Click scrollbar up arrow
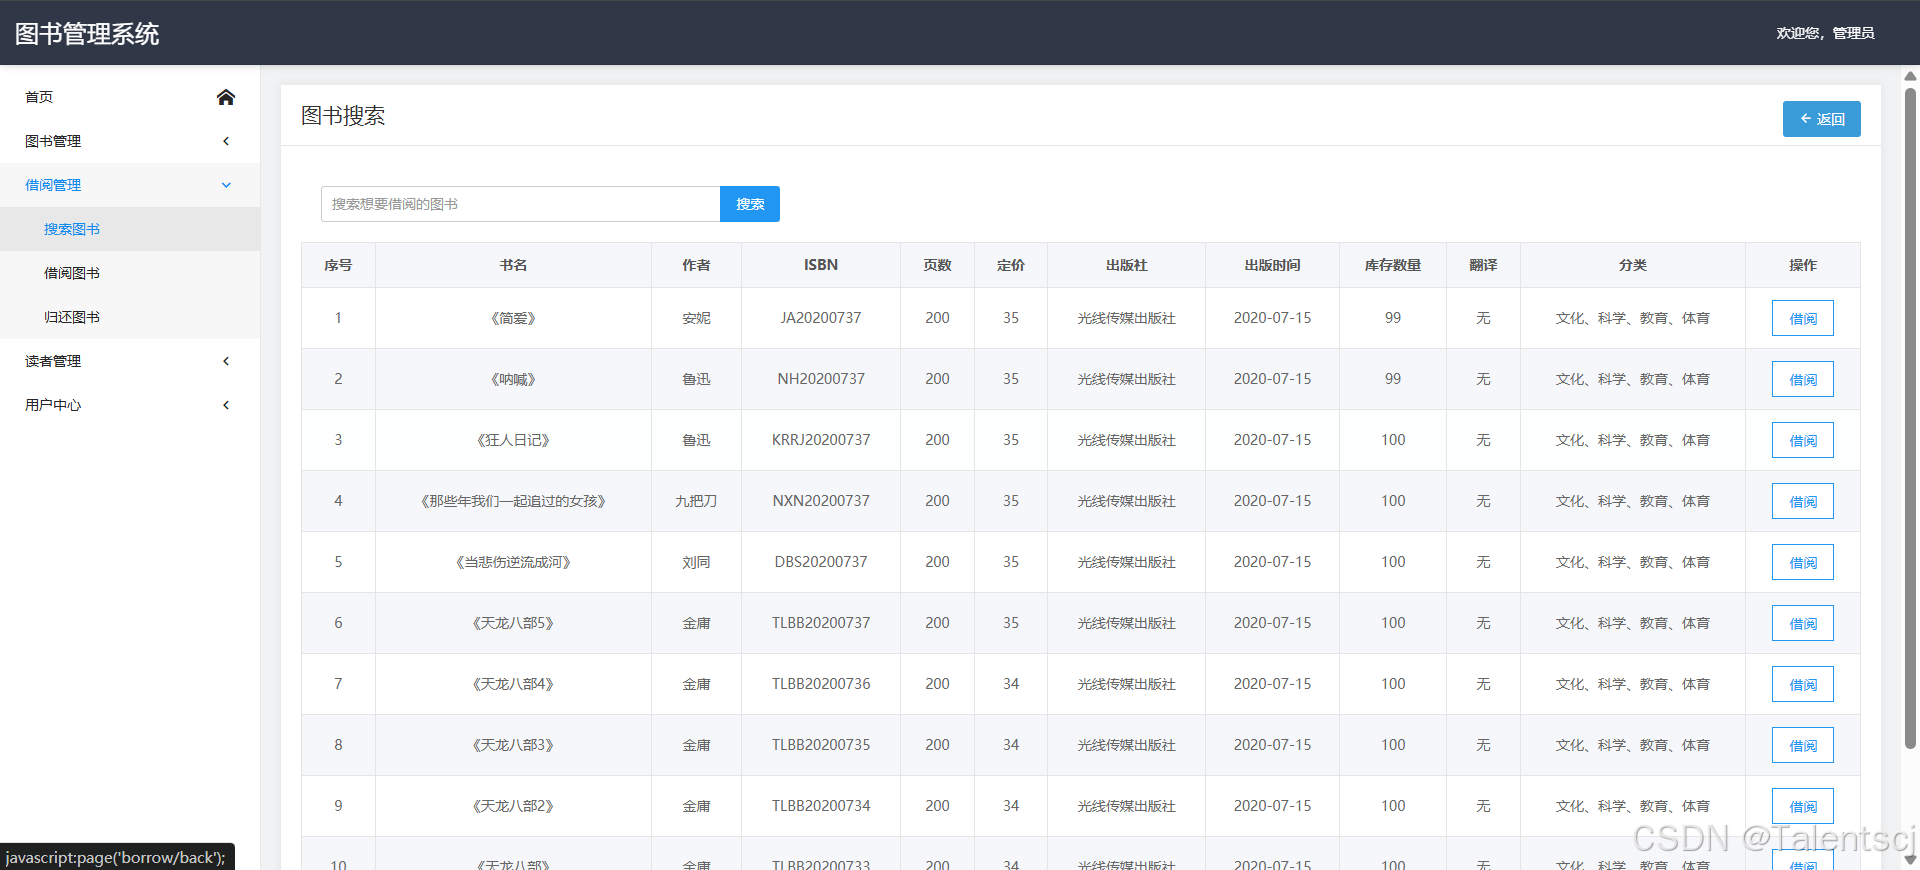The image size is (1920, 870). tap(1910, 76)
